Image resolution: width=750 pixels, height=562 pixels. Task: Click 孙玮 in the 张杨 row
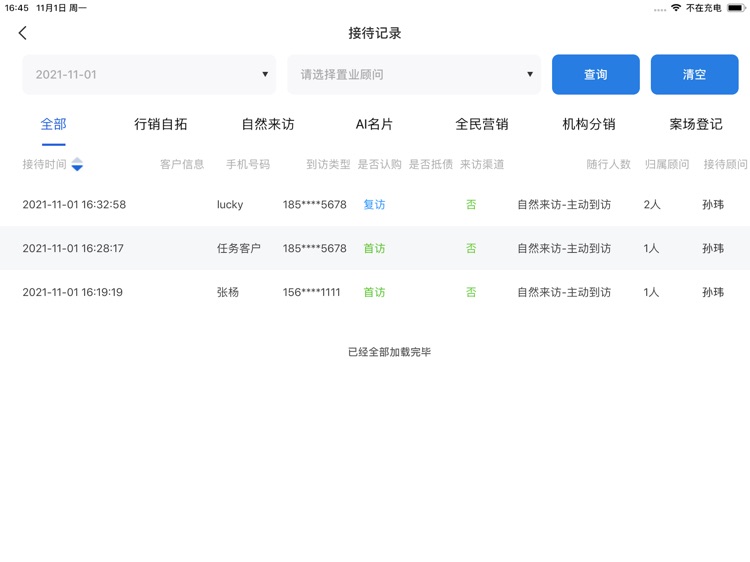(713, 292)
